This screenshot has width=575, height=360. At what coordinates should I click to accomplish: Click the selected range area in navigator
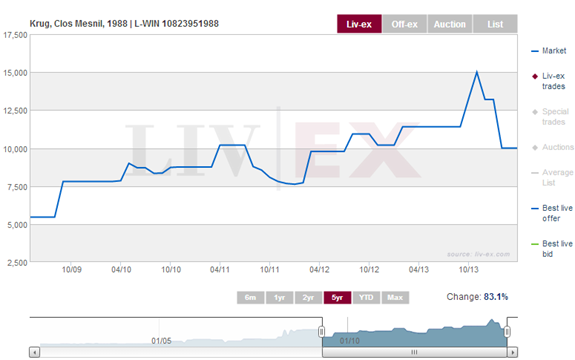point(414,332)
